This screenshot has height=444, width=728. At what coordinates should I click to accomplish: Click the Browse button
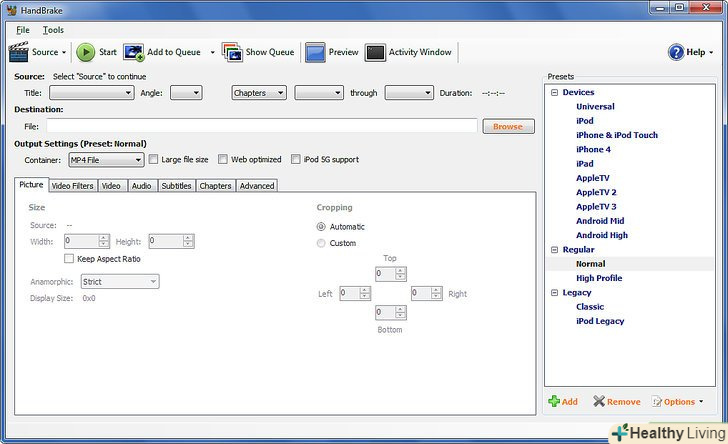508,126
